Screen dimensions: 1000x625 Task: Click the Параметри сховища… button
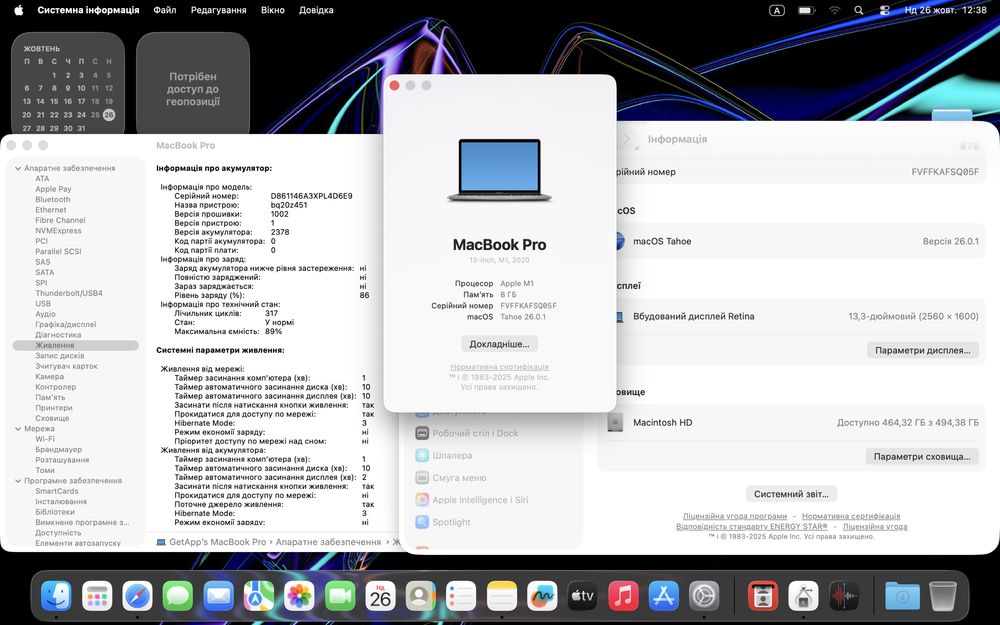(x=922, y=457)
